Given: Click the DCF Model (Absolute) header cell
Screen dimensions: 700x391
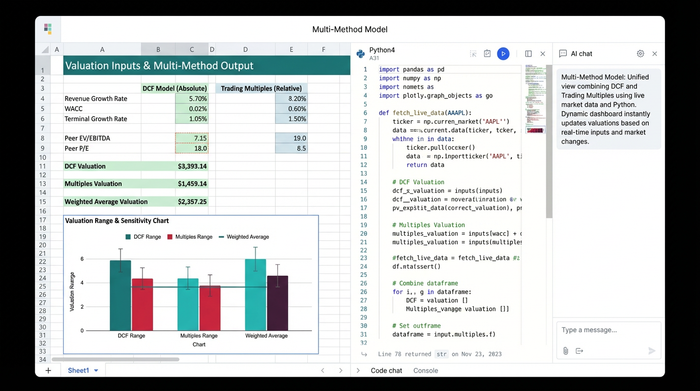Looking at the screenshot, I should click(175, 88).
